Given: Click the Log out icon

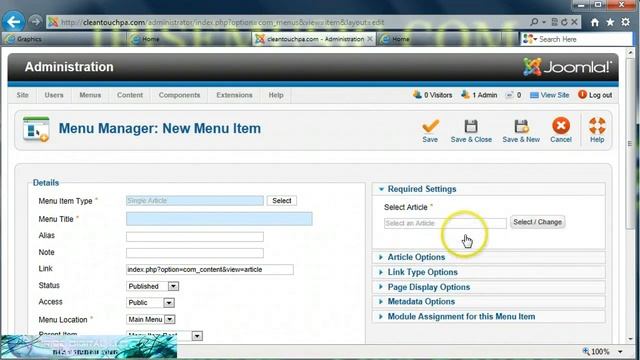Looking at the screenshot, I should click(582, 95).
